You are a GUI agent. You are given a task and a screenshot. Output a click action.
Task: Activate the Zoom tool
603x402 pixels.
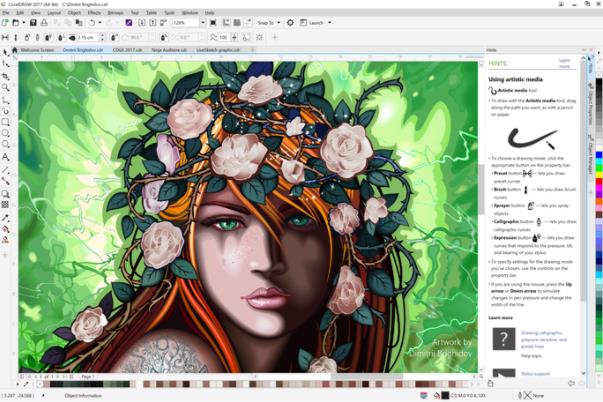[x=6, y=87]
